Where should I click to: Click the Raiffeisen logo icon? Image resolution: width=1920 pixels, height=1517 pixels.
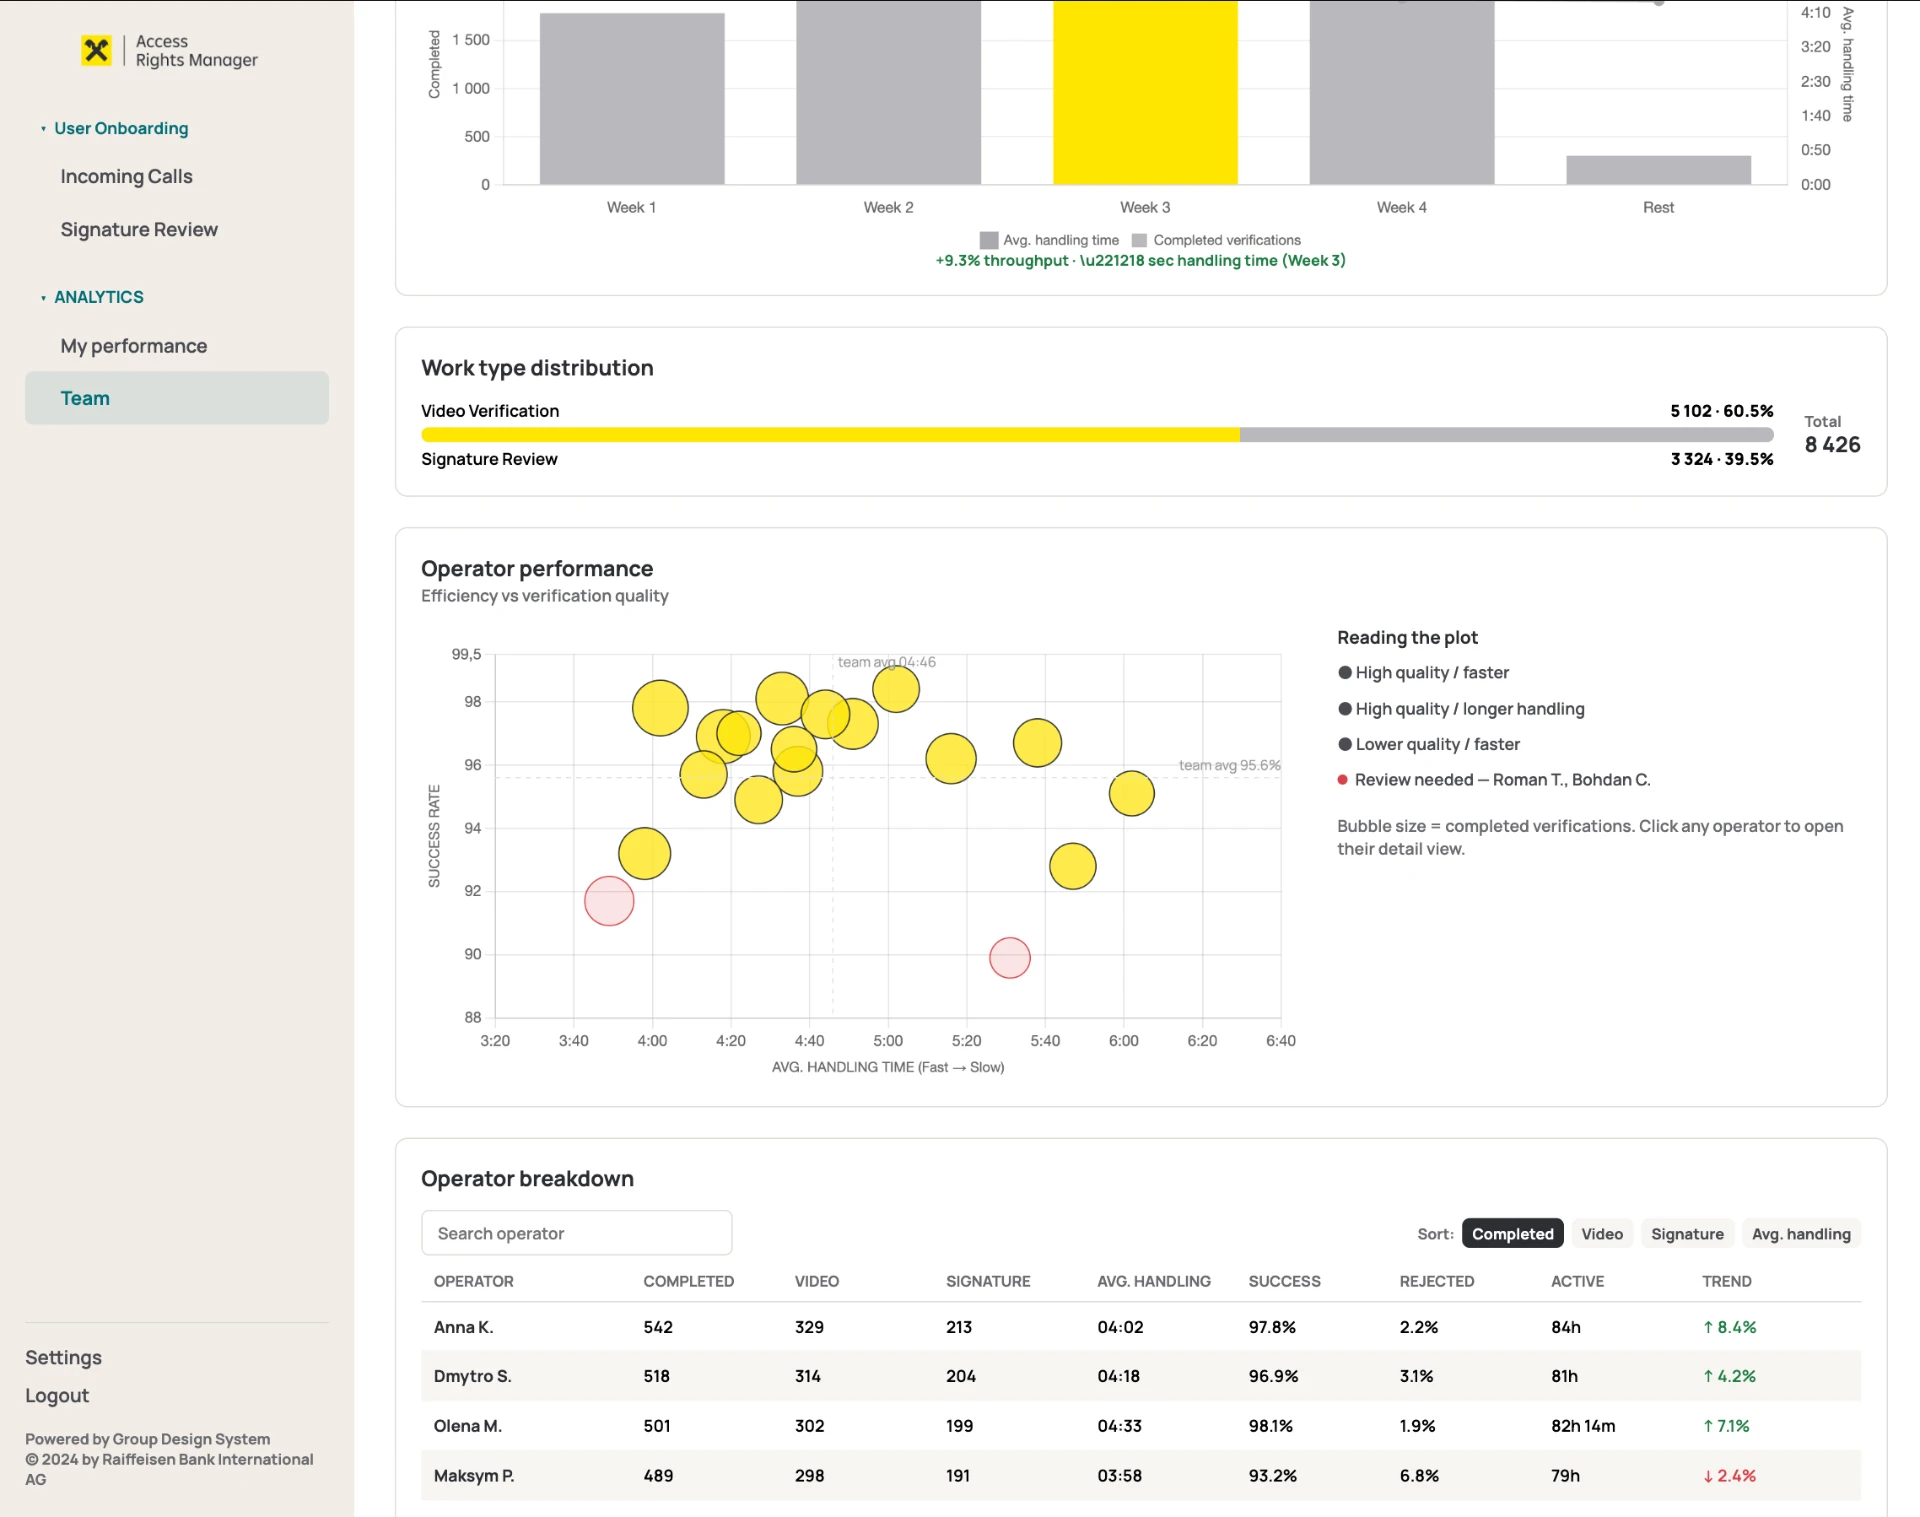[96, 50]
